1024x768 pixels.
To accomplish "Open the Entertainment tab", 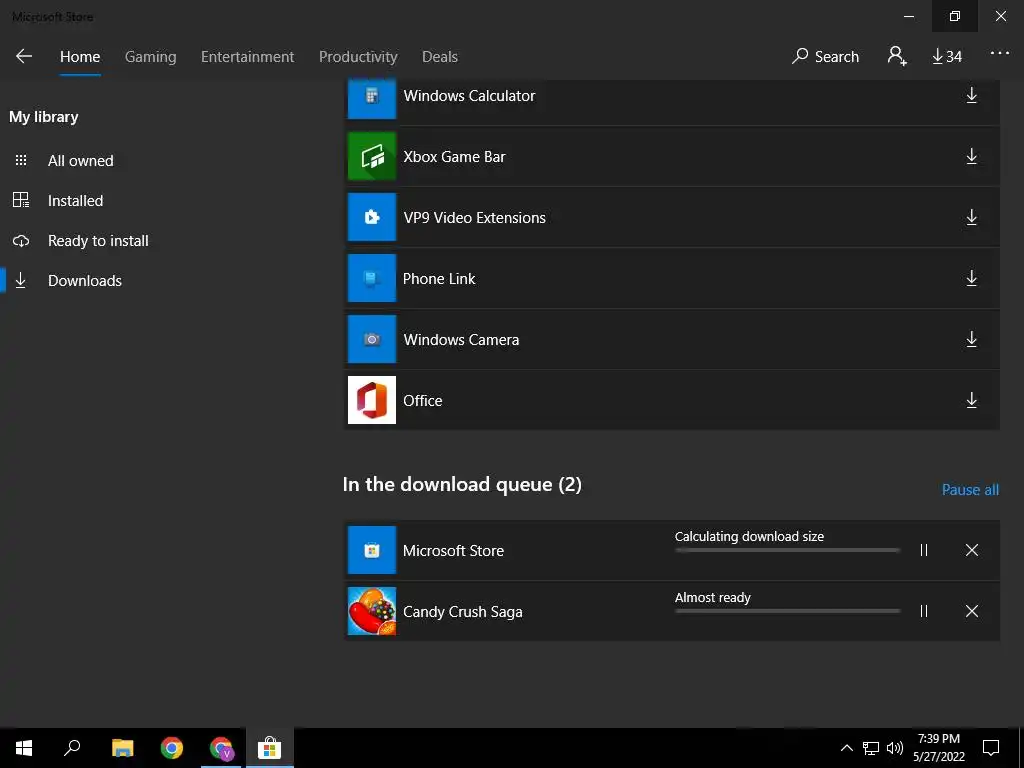I will [248, 57].
